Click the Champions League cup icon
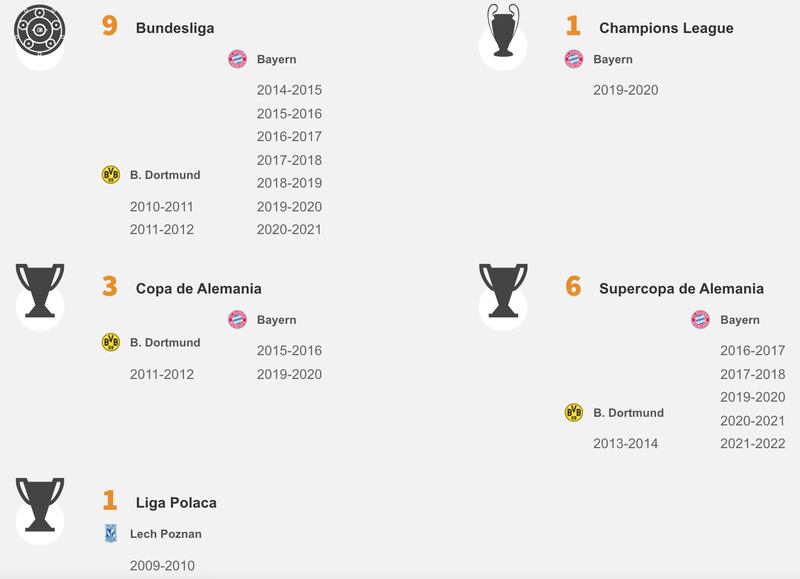The image size is (800, 579). 503,30
